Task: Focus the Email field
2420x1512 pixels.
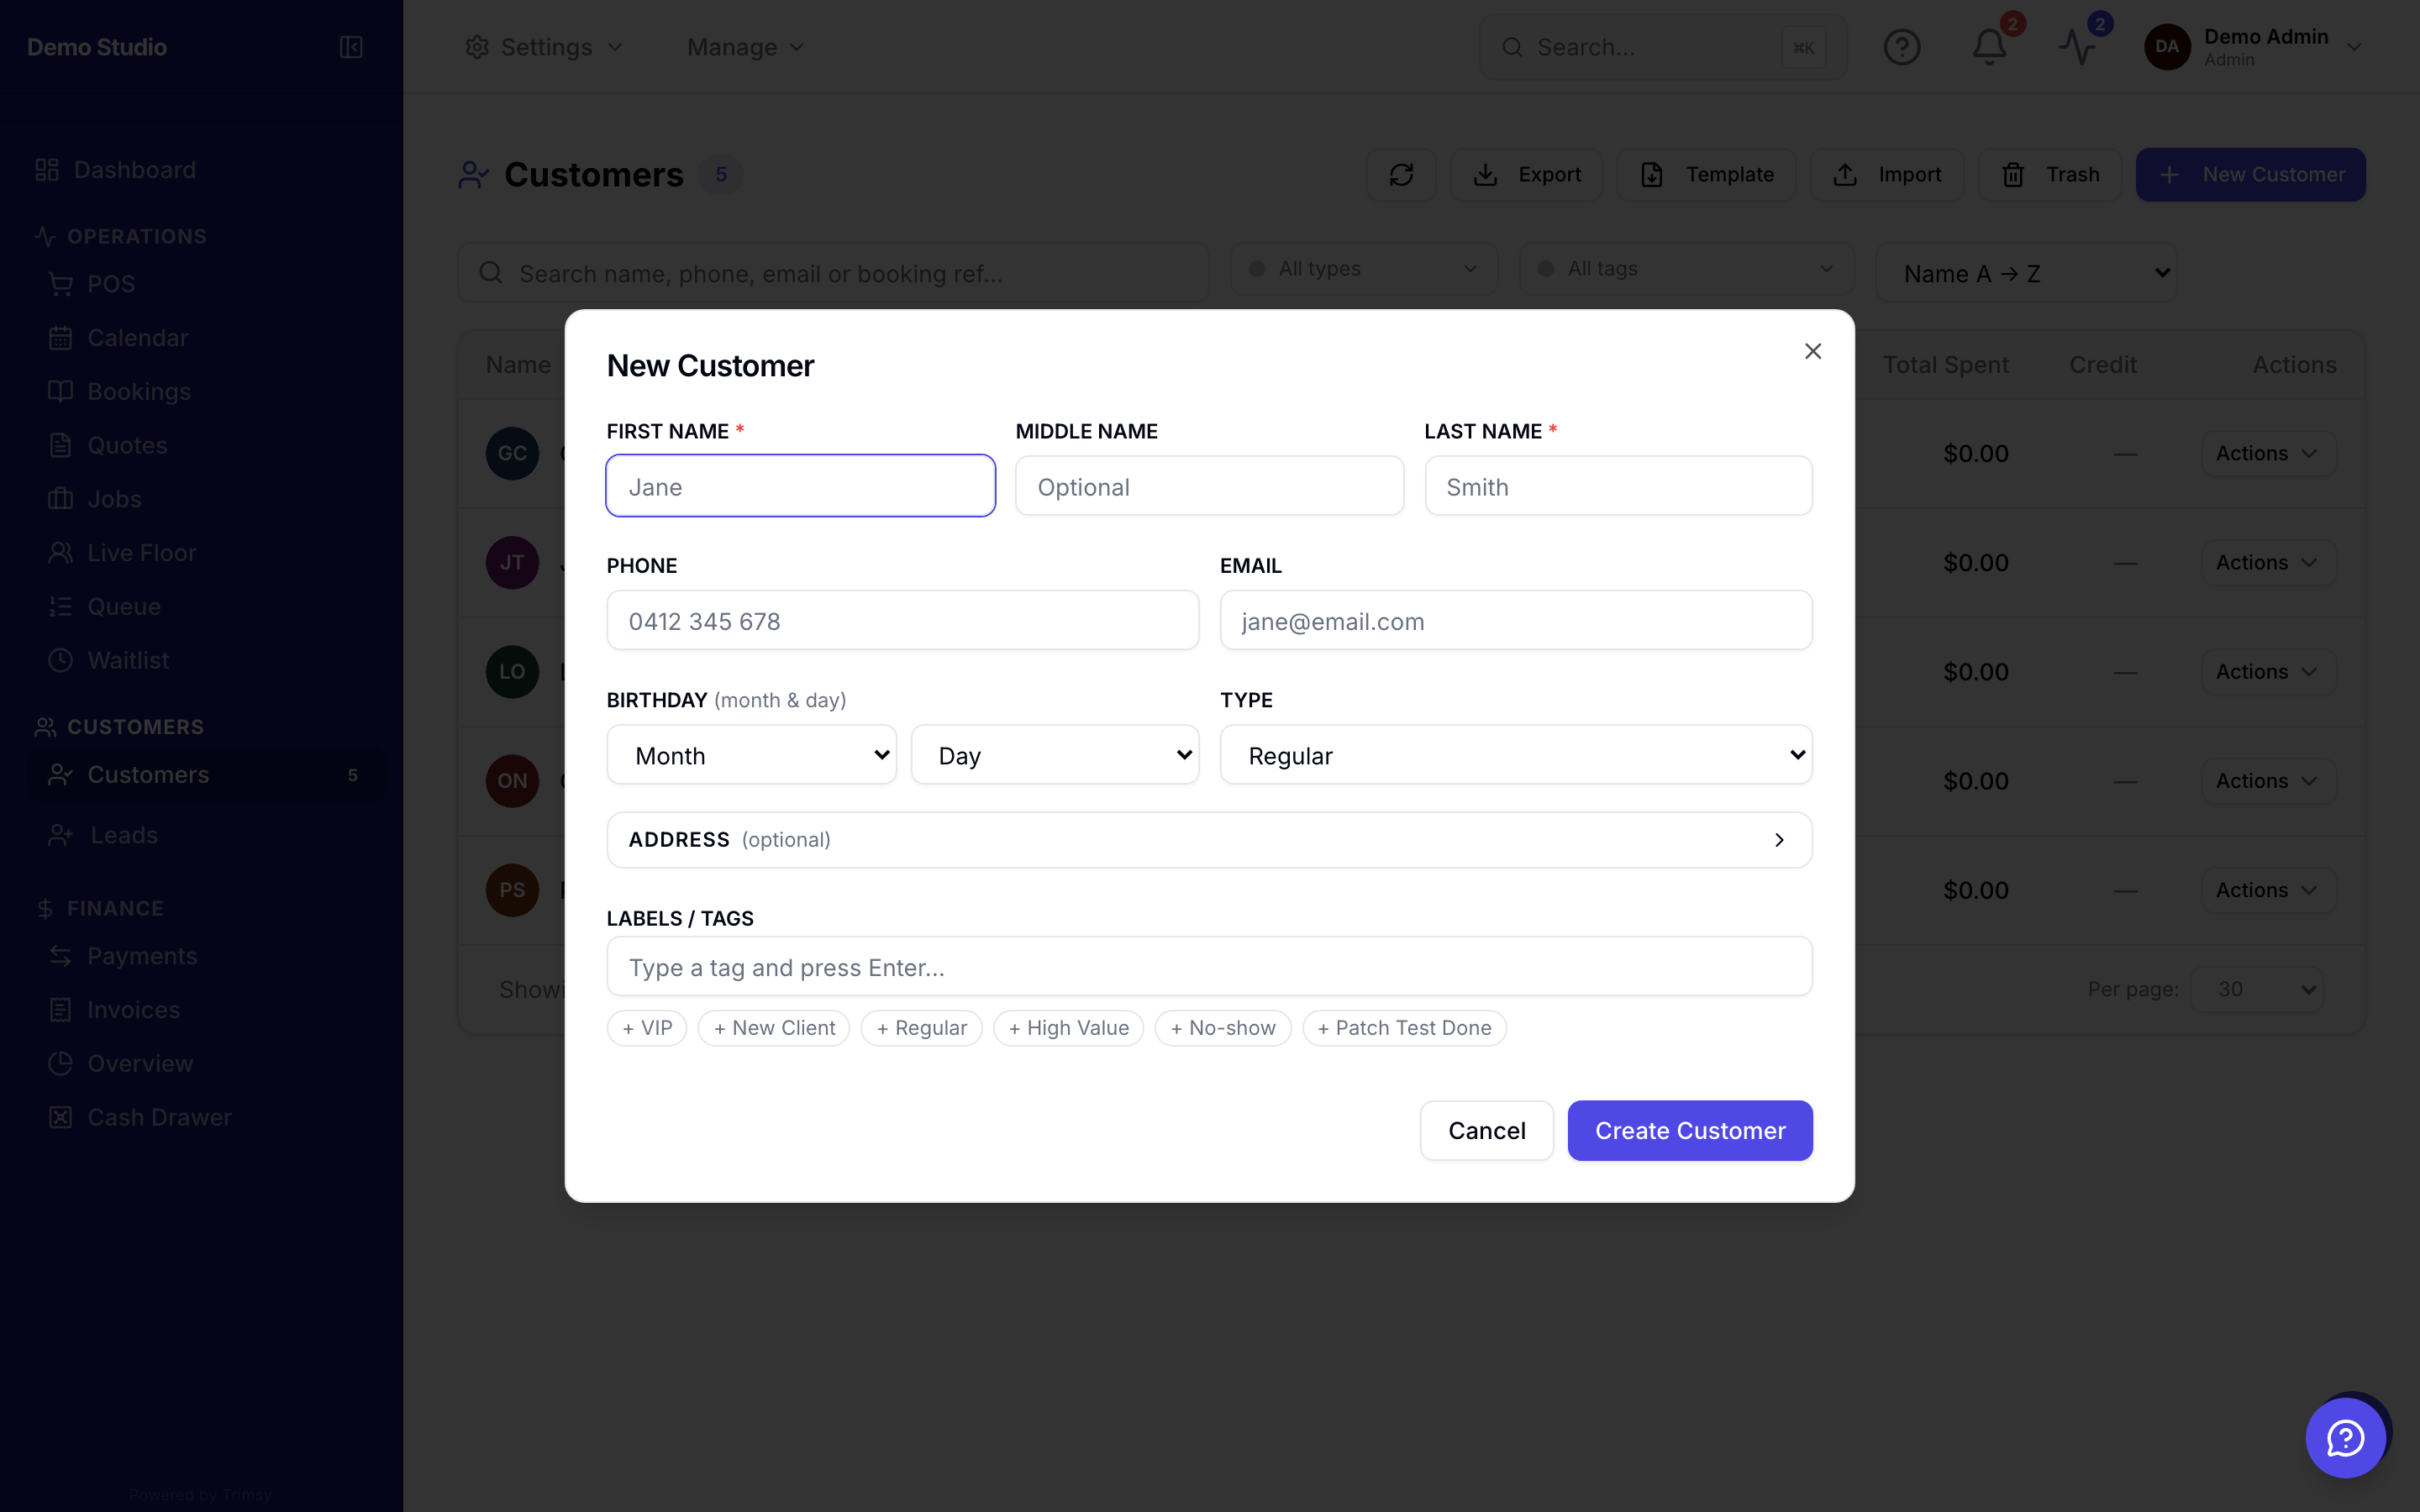Action: click(x=1516, y=620)
